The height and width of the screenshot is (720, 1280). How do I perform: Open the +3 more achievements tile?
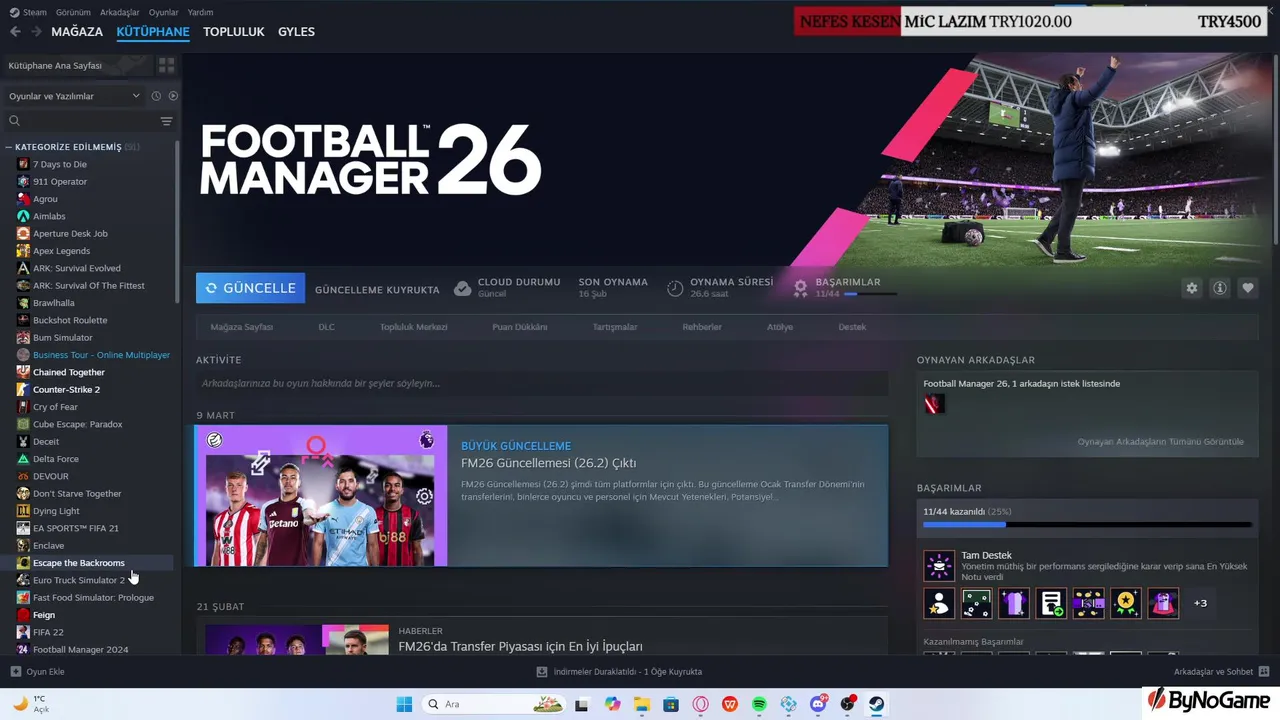(1200, 603)
